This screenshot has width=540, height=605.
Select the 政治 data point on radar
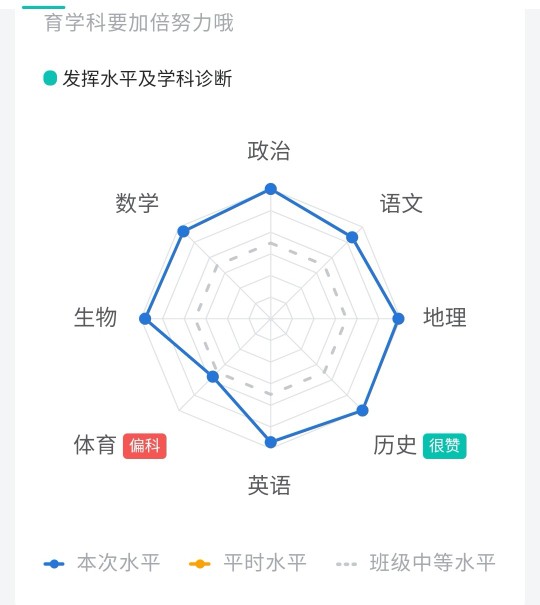click(x=271, y=189)
